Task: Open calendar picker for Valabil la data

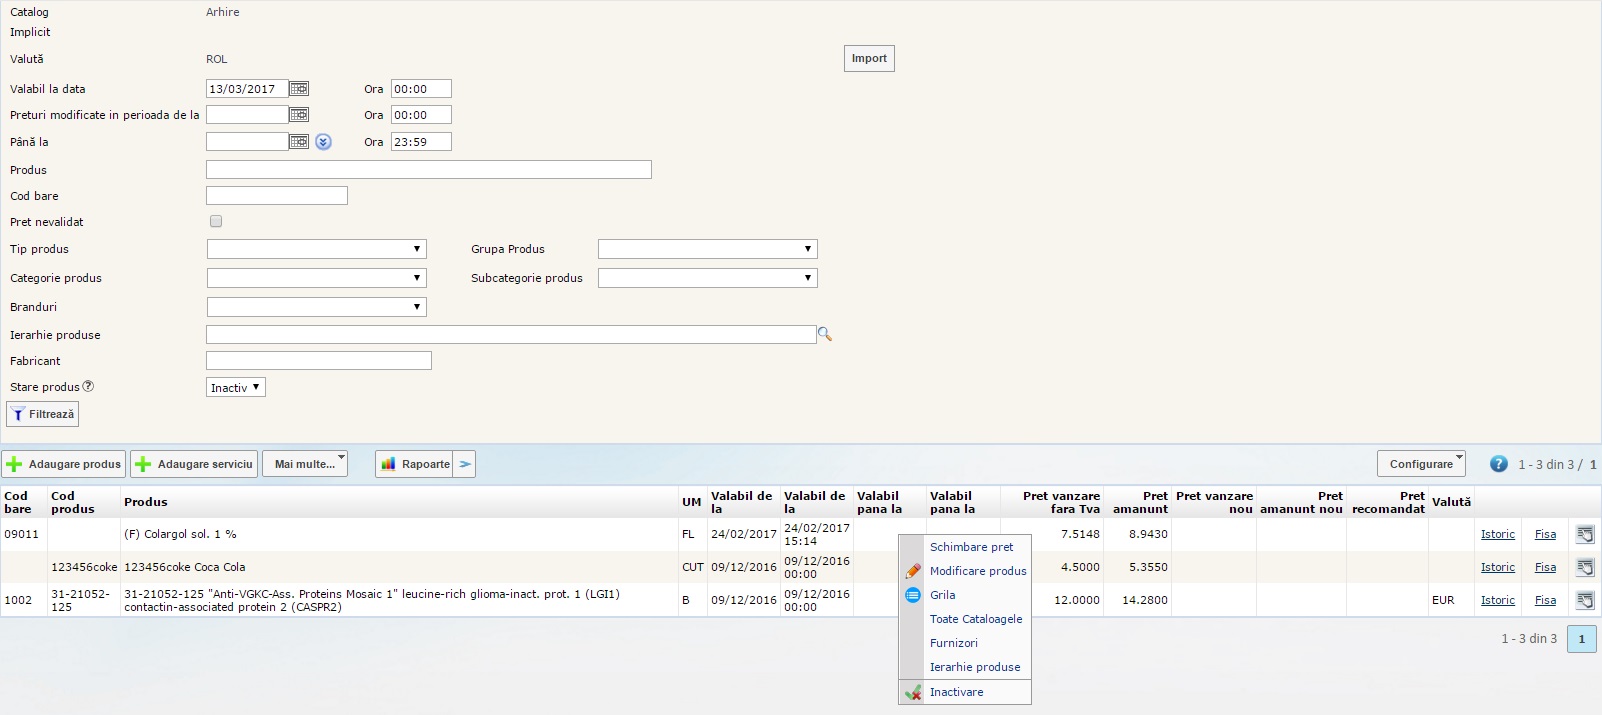Action: (x=299, y=89)
